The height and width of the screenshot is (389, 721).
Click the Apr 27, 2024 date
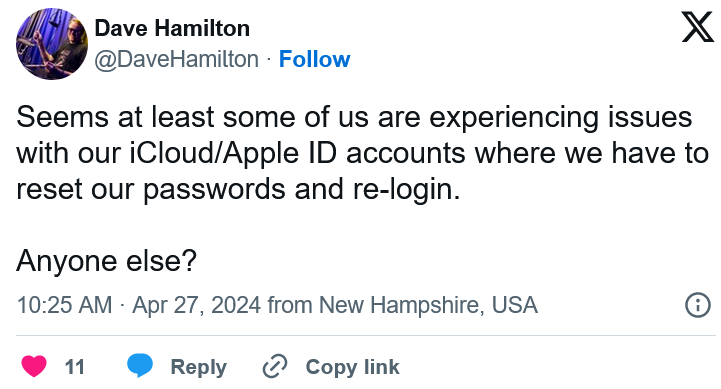197,305
